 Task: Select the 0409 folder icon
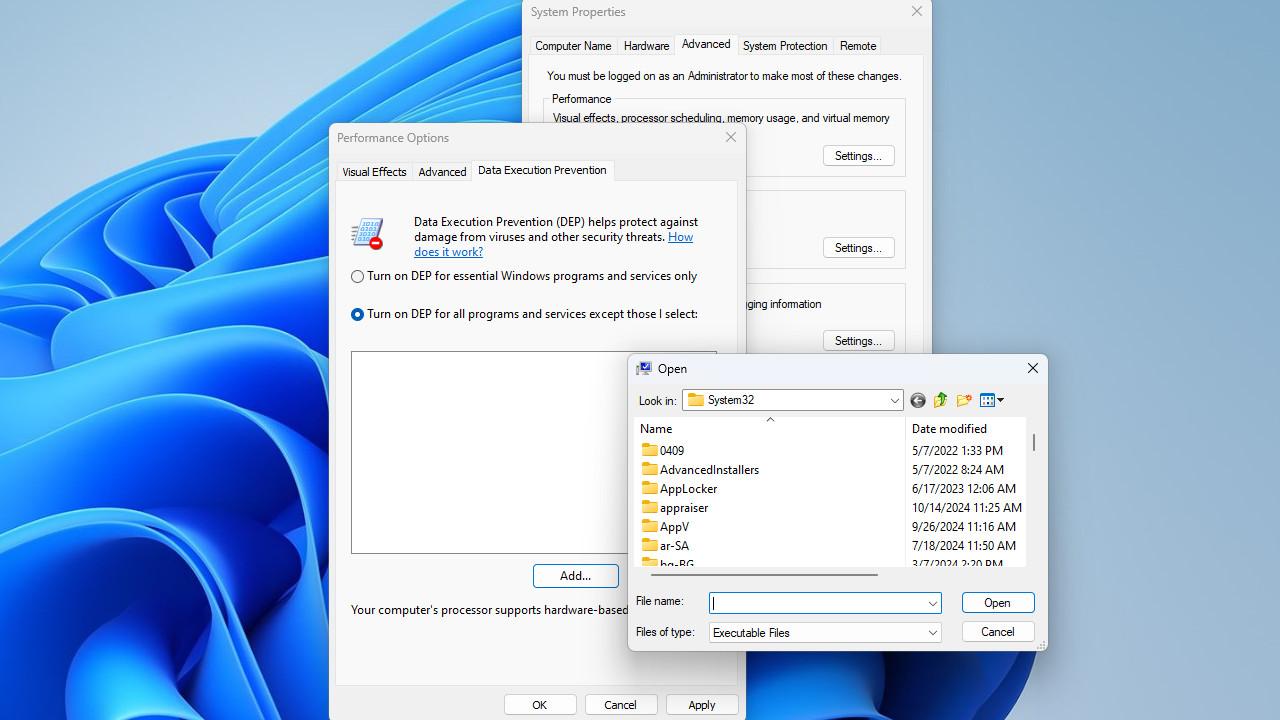(x=650, y=450)
